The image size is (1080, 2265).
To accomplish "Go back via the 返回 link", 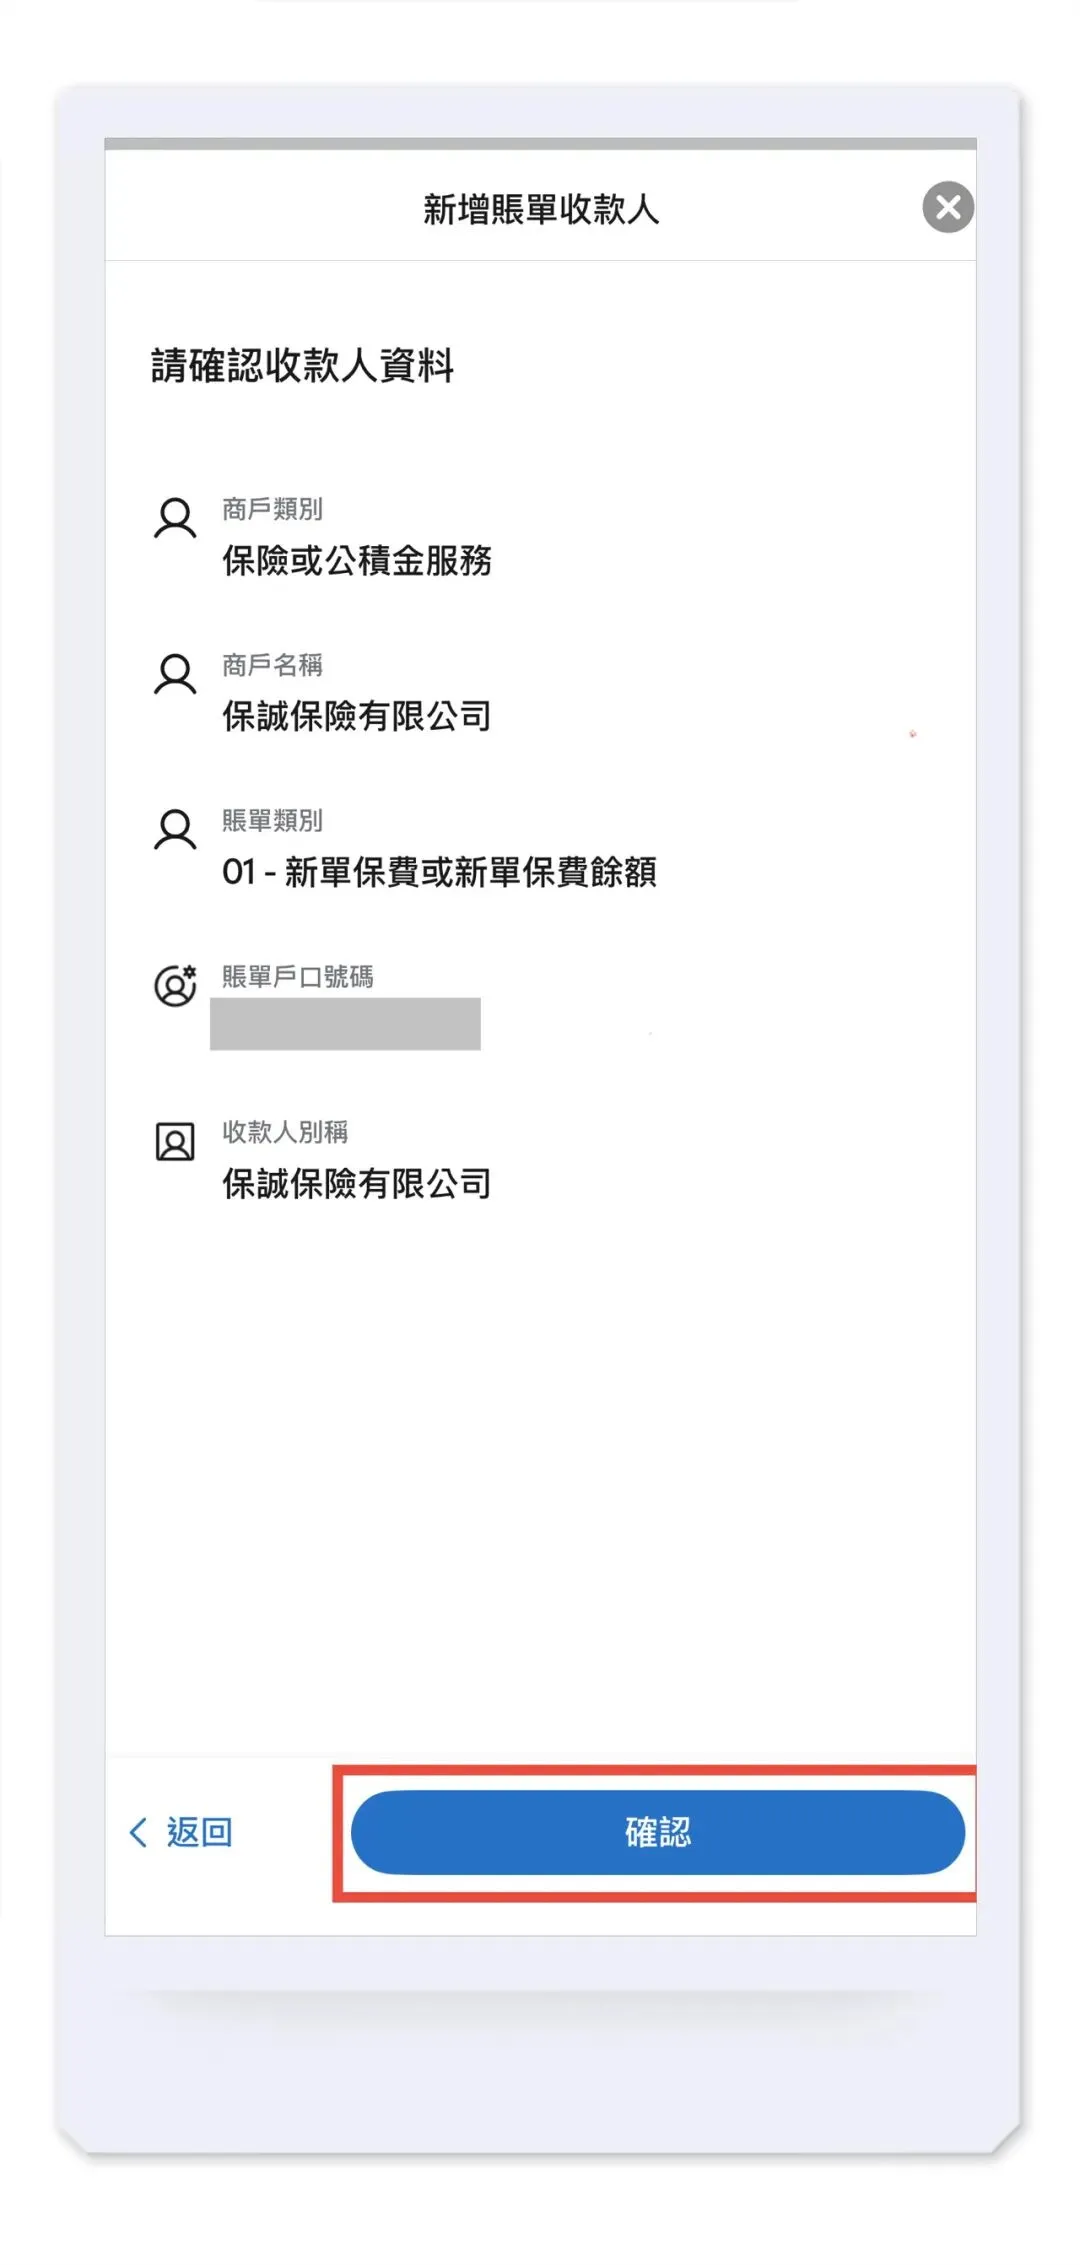I will [199, 1832].
